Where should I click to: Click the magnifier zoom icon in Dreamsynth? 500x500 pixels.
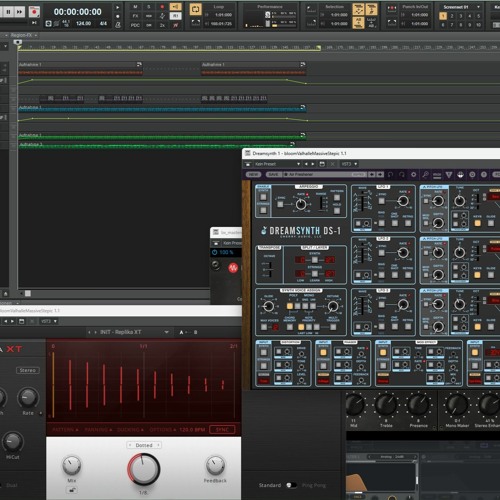click(426, 174)
